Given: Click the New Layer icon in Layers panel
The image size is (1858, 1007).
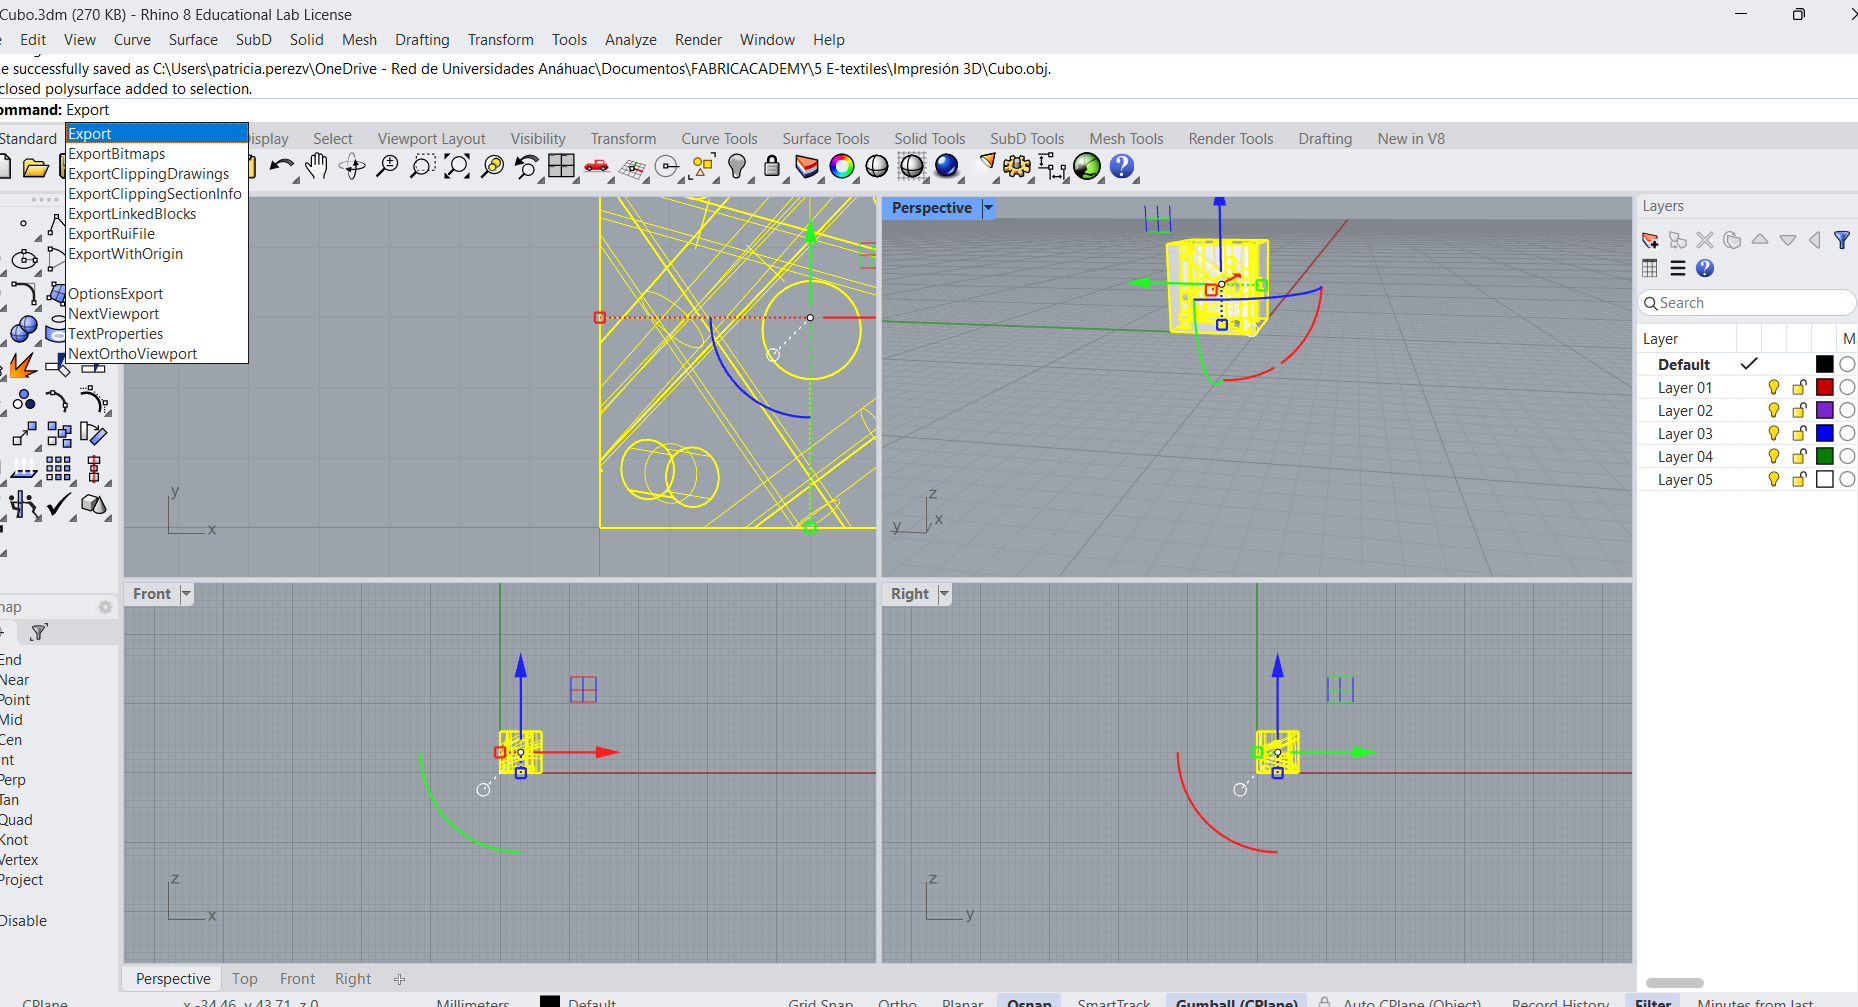Looking at the screenshot, I should [1650, 240].
